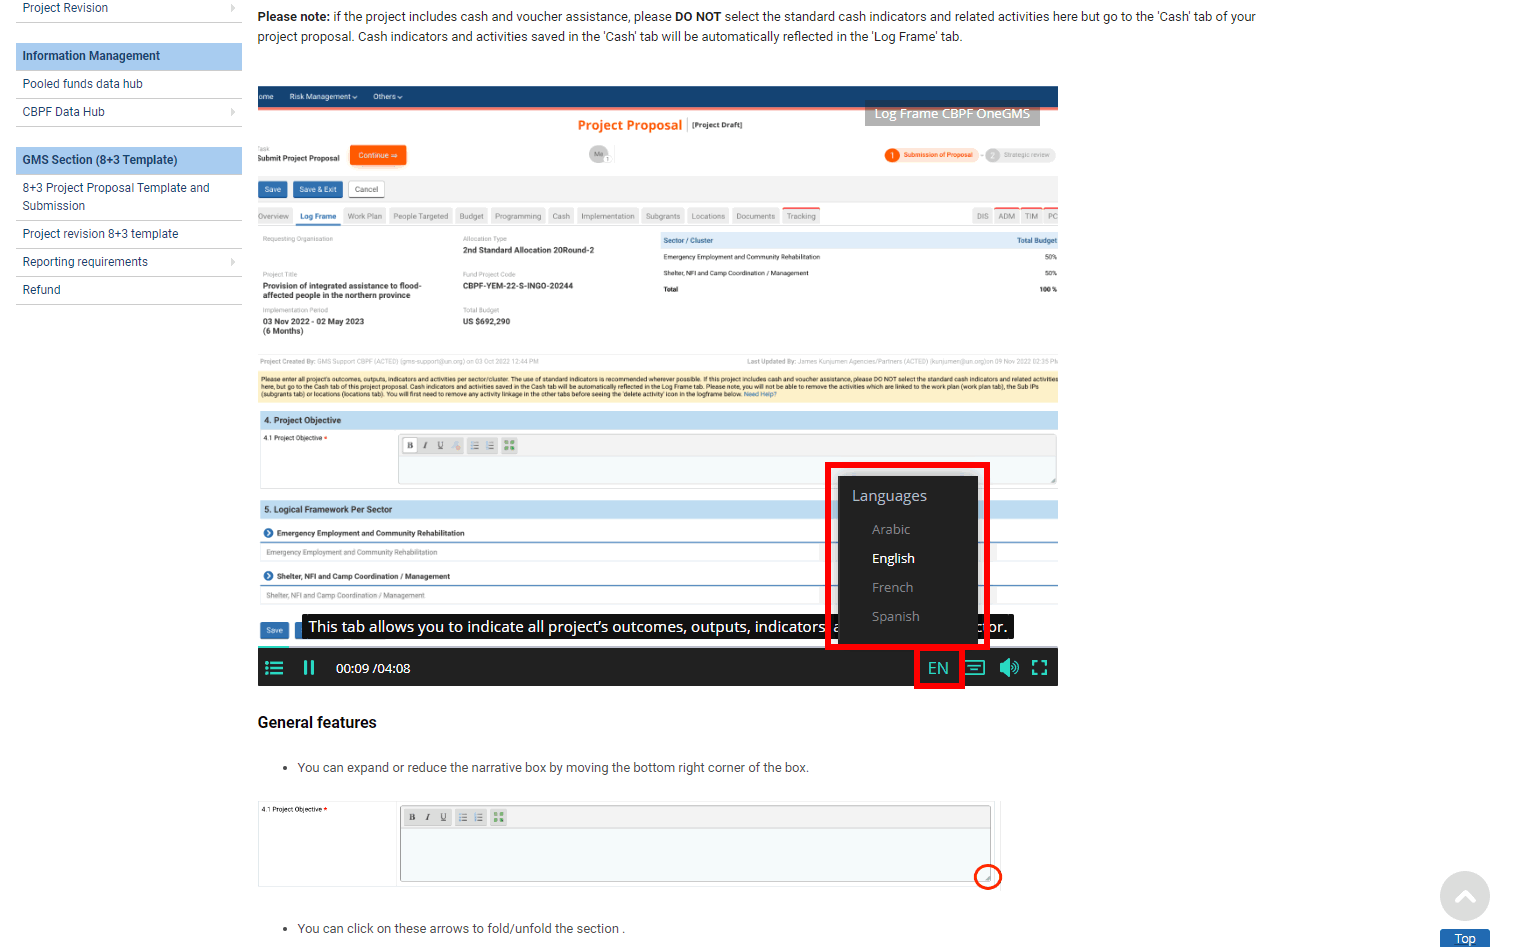
Task: Click Information Management sidebar header
Action: coord(129,56)
